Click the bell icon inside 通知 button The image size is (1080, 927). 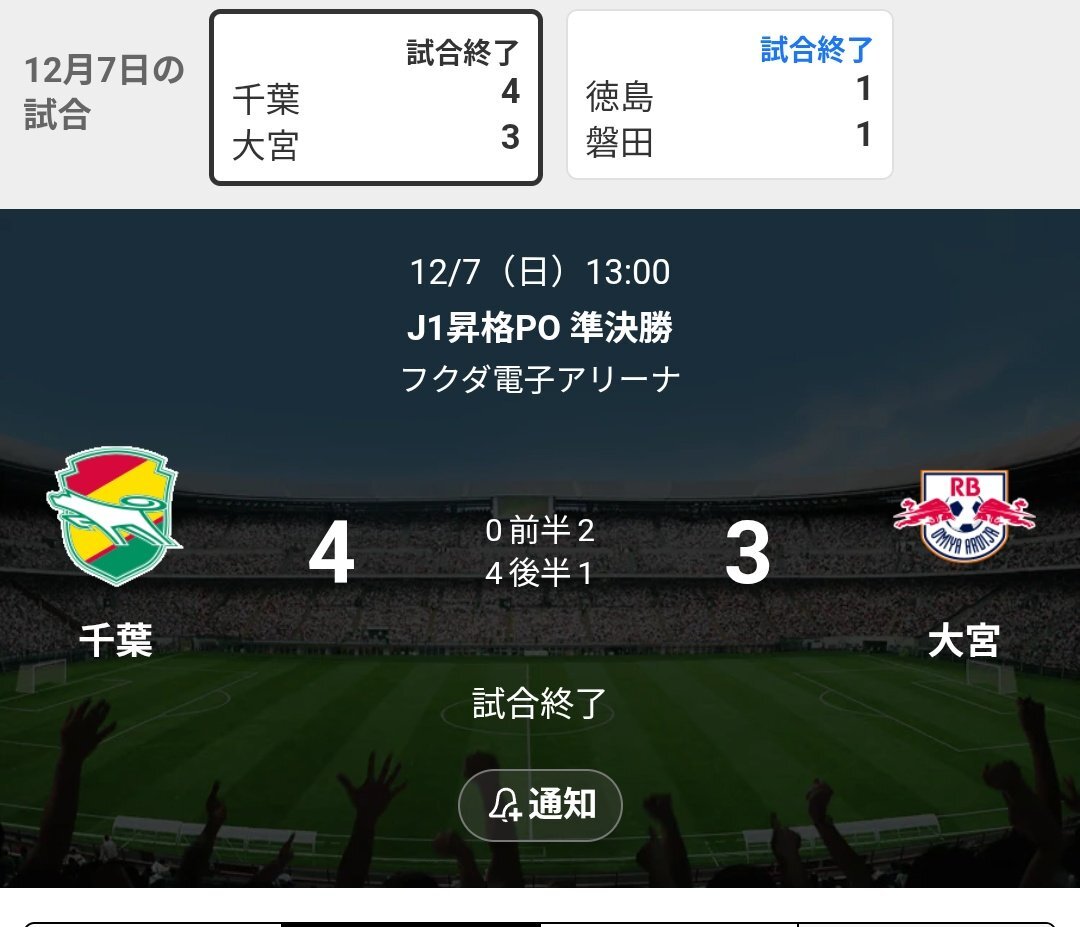point(504,804)
